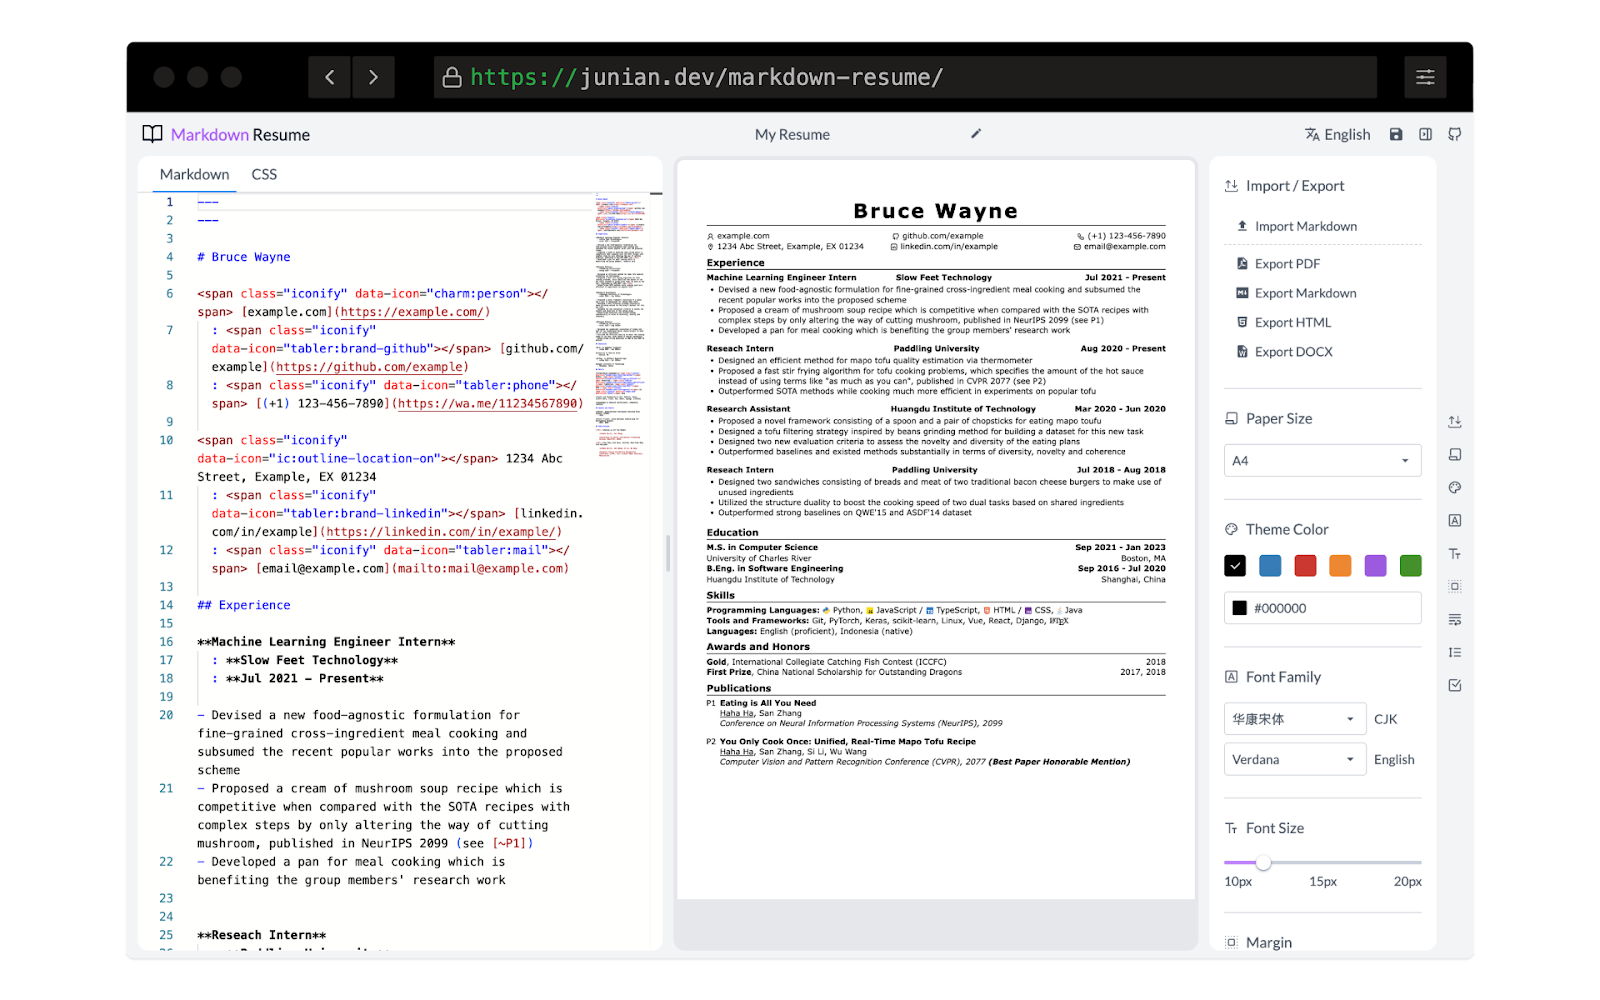
Task: Click the 'Margin' section heading
Action: click(x=1269, y=942)
